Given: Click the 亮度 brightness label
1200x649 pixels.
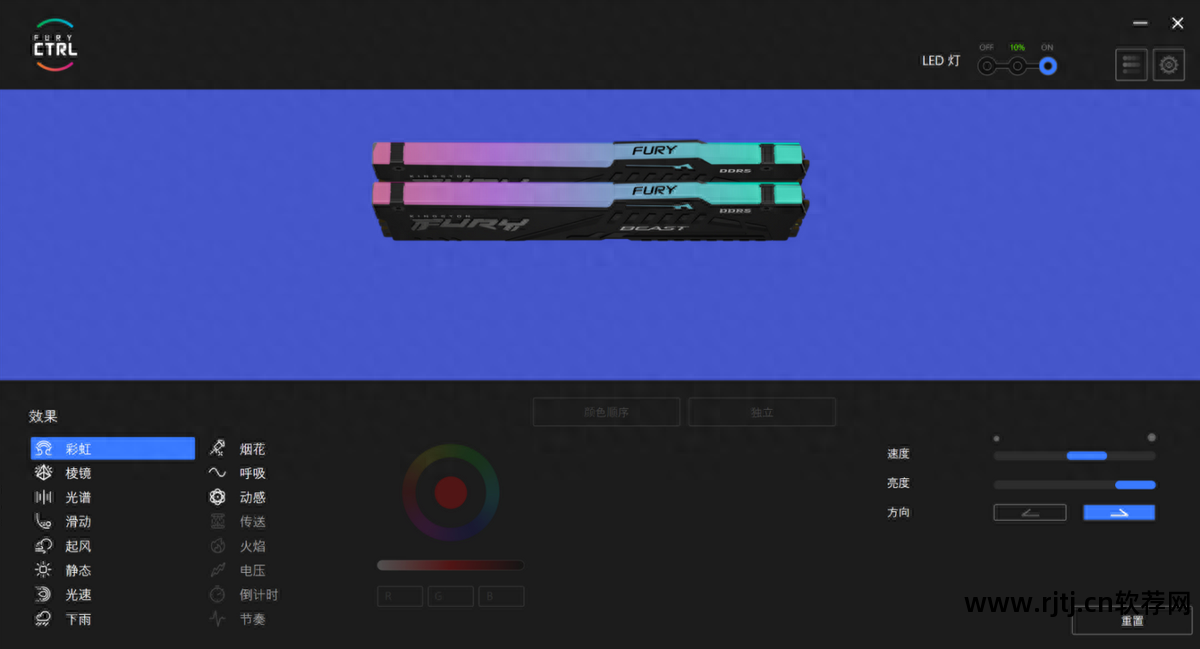Looking at the screenshot, I should click(x=898, y=483).
